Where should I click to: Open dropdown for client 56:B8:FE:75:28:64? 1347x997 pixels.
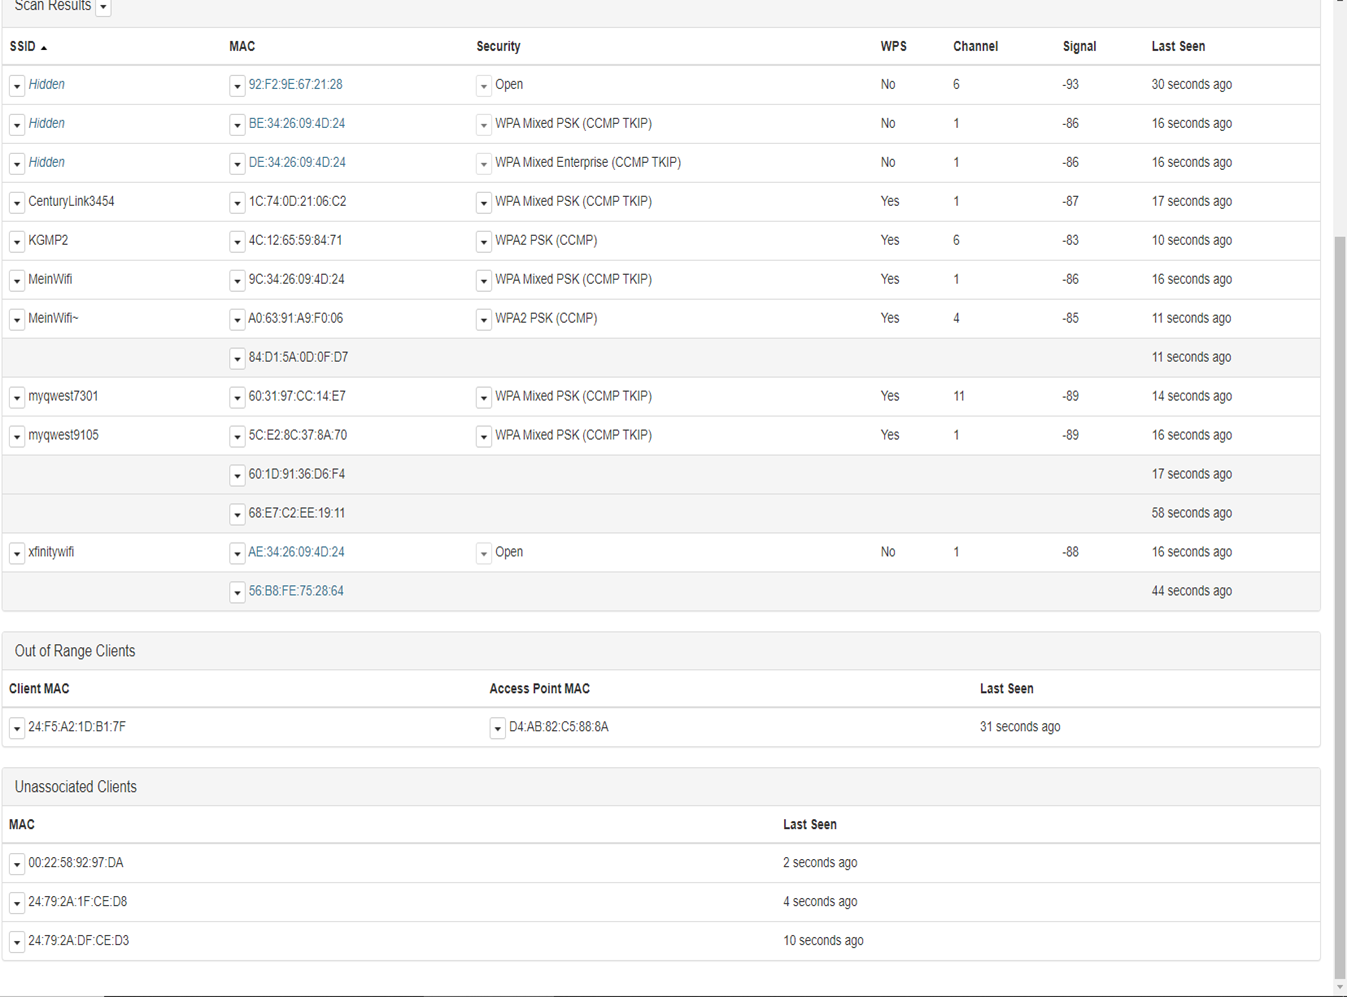click(x=237, y=593)
